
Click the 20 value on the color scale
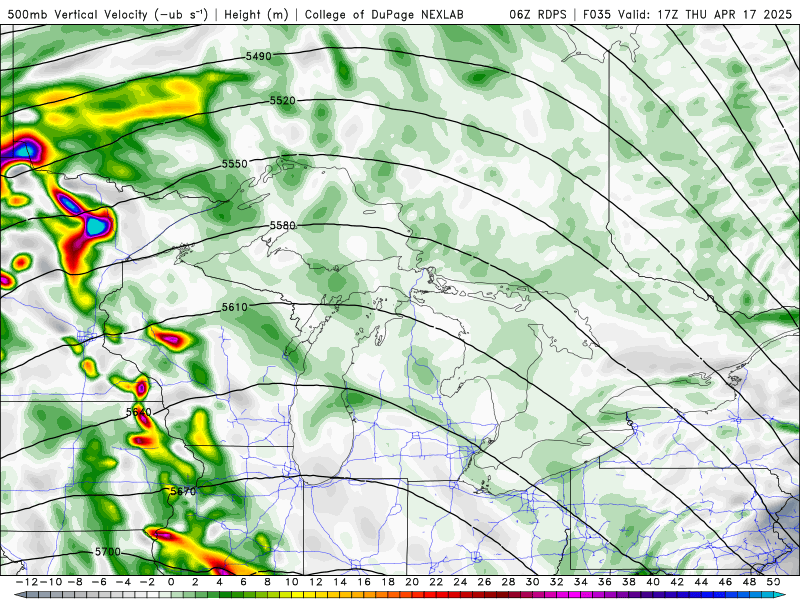coord(412,582)
